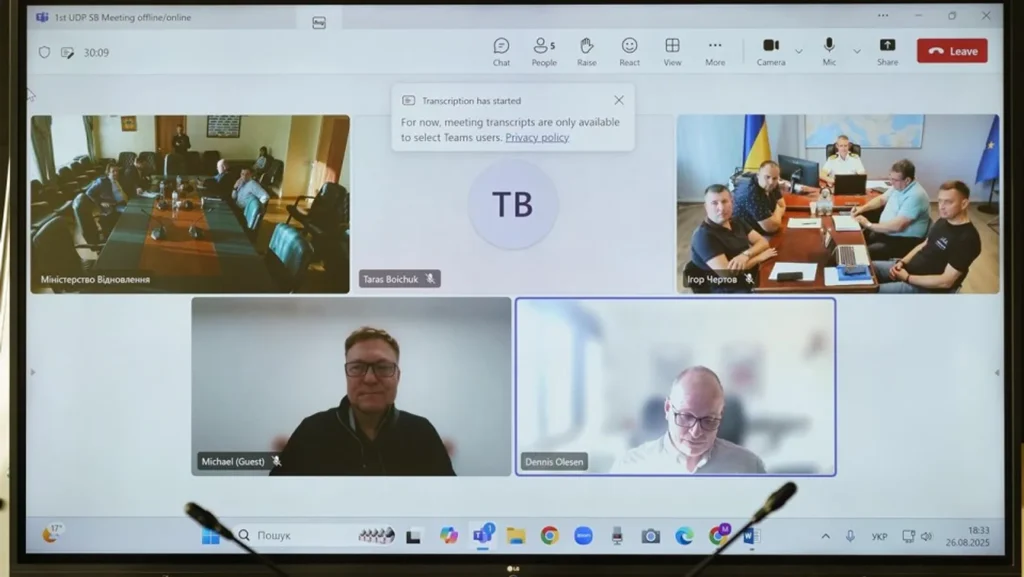The width and height of the screenshot is (1024, 577).
Task: Toggle the Mic mute state
Action: pos(829,52)
